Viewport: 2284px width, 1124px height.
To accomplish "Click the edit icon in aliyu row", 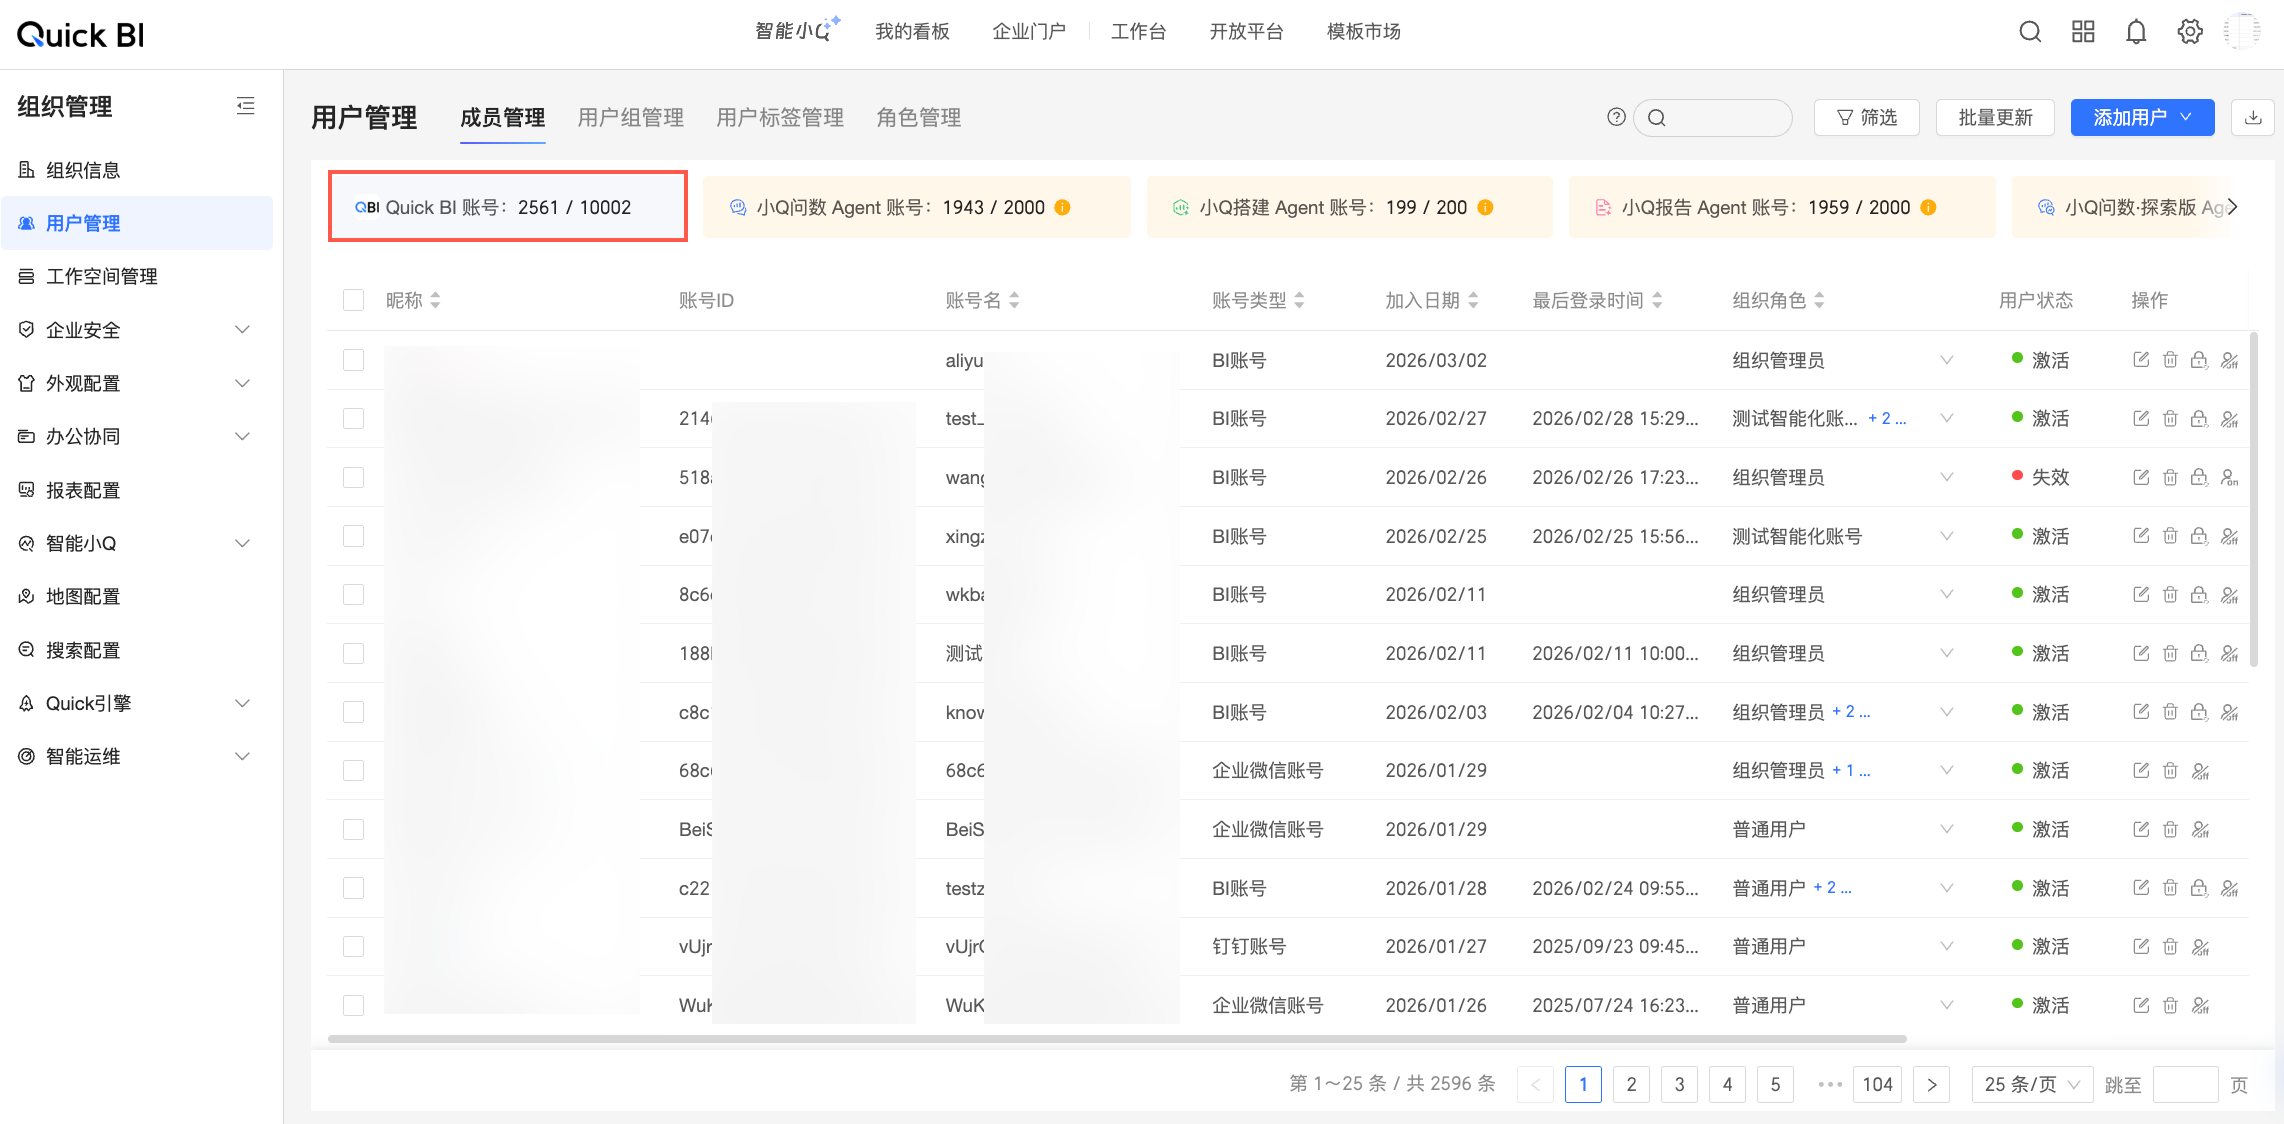I will (x=2140, y=360).
